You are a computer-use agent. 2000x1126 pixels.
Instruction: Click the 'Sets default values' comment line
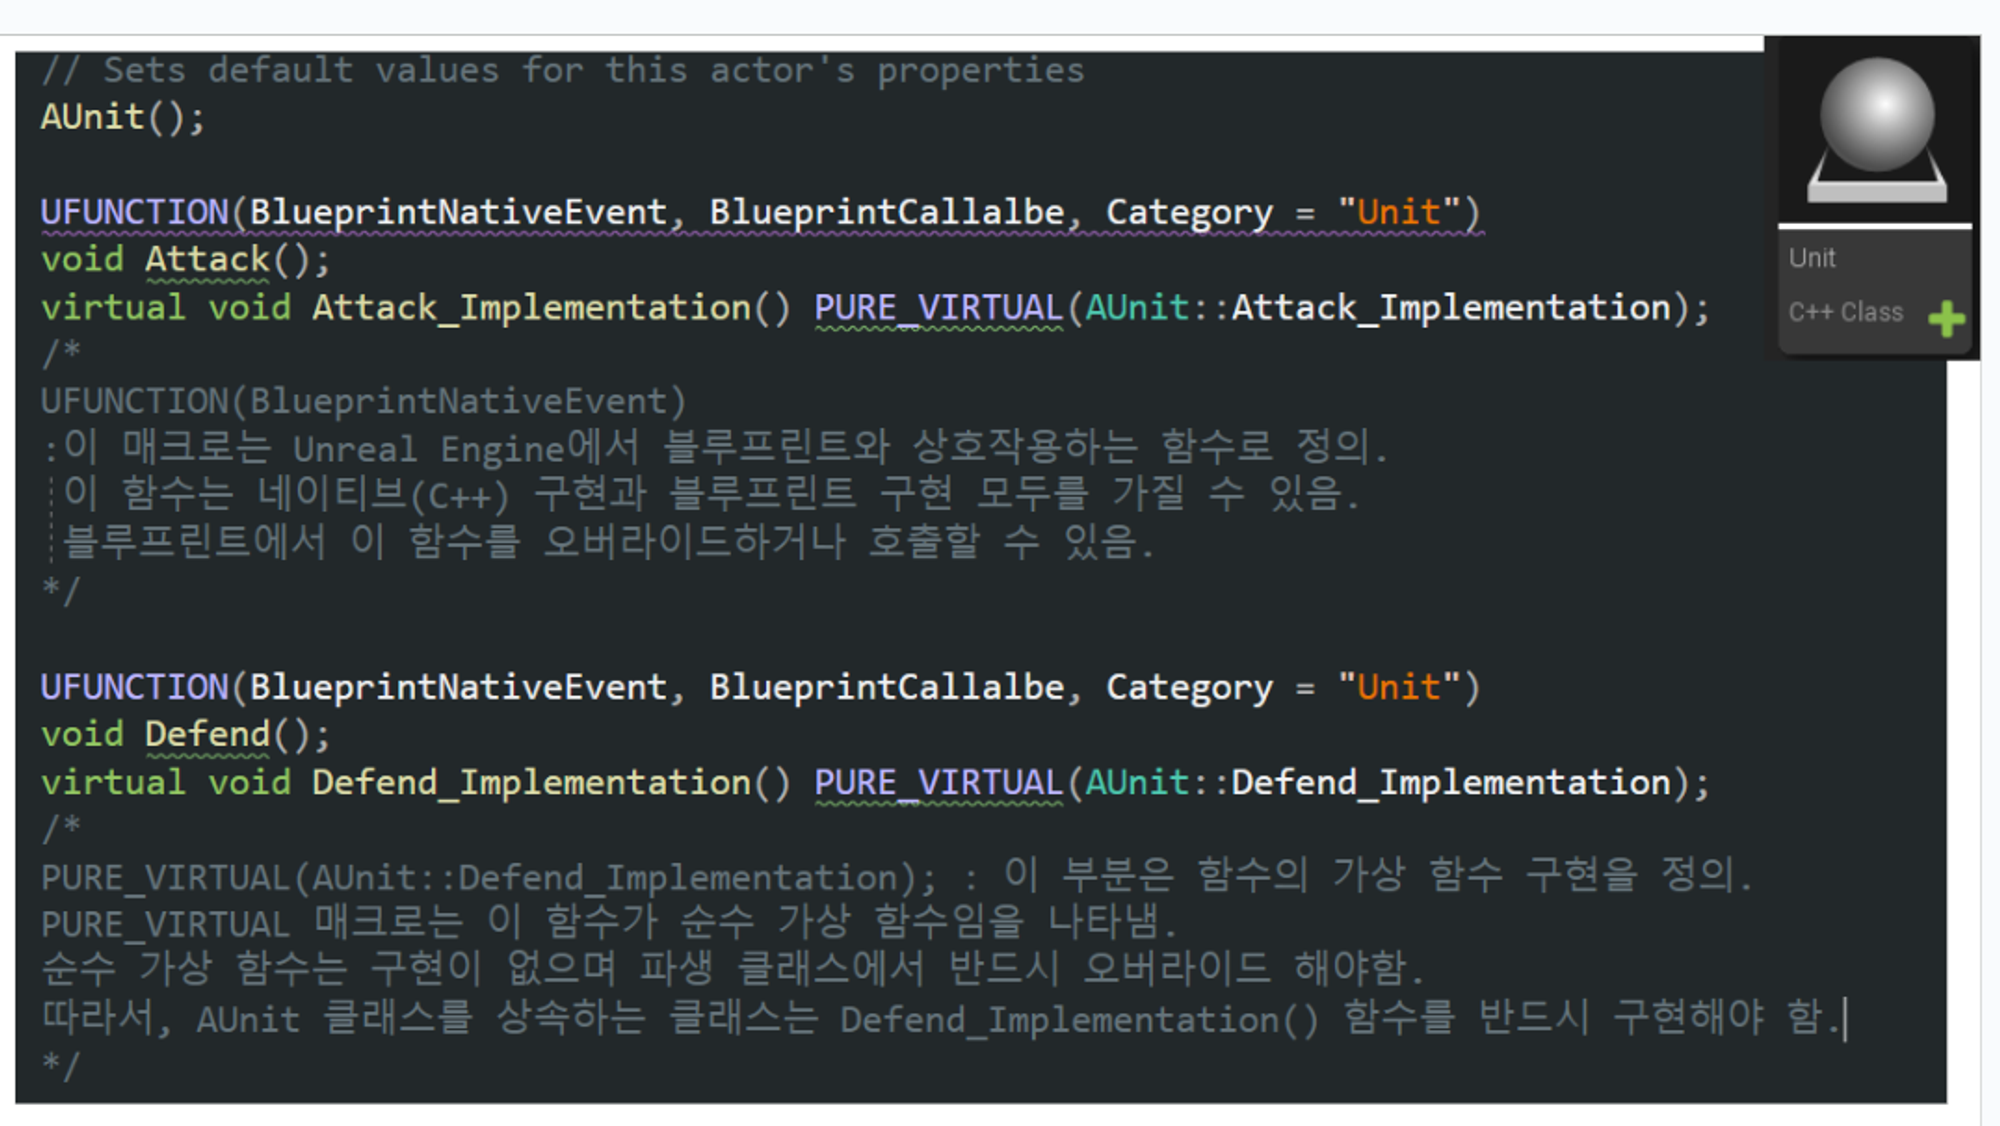click(562, 71)
